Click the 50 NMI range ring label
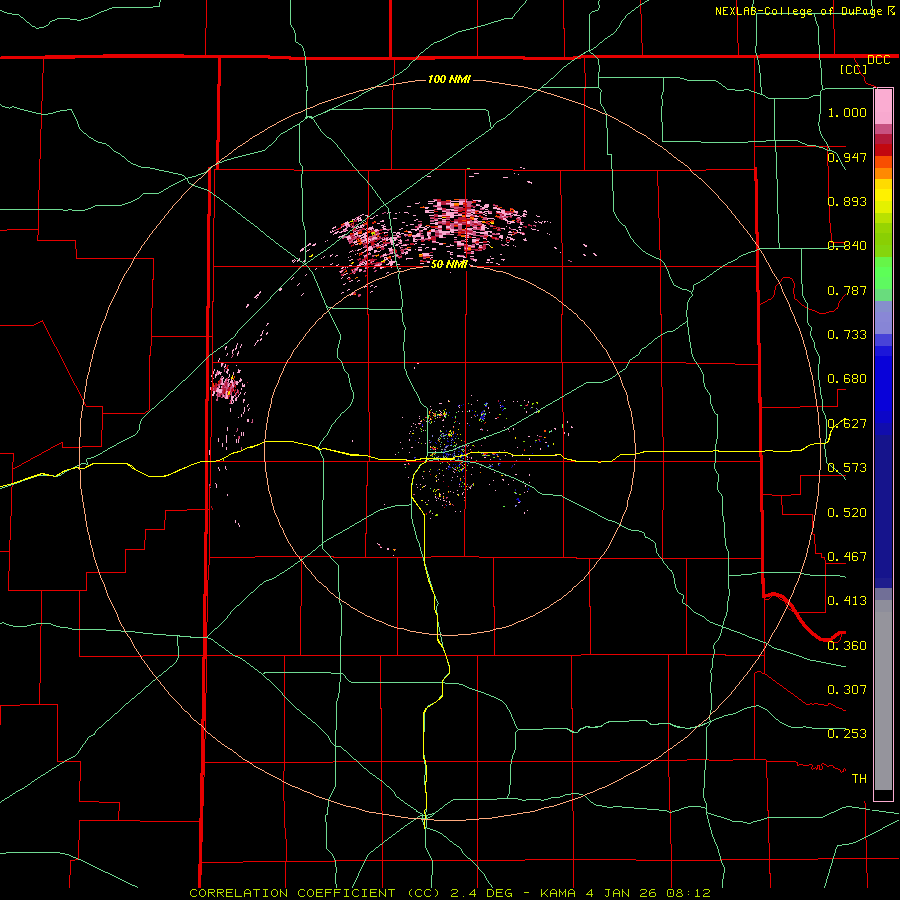The height and width of the screenshot is (900, 900). point(449,264)
